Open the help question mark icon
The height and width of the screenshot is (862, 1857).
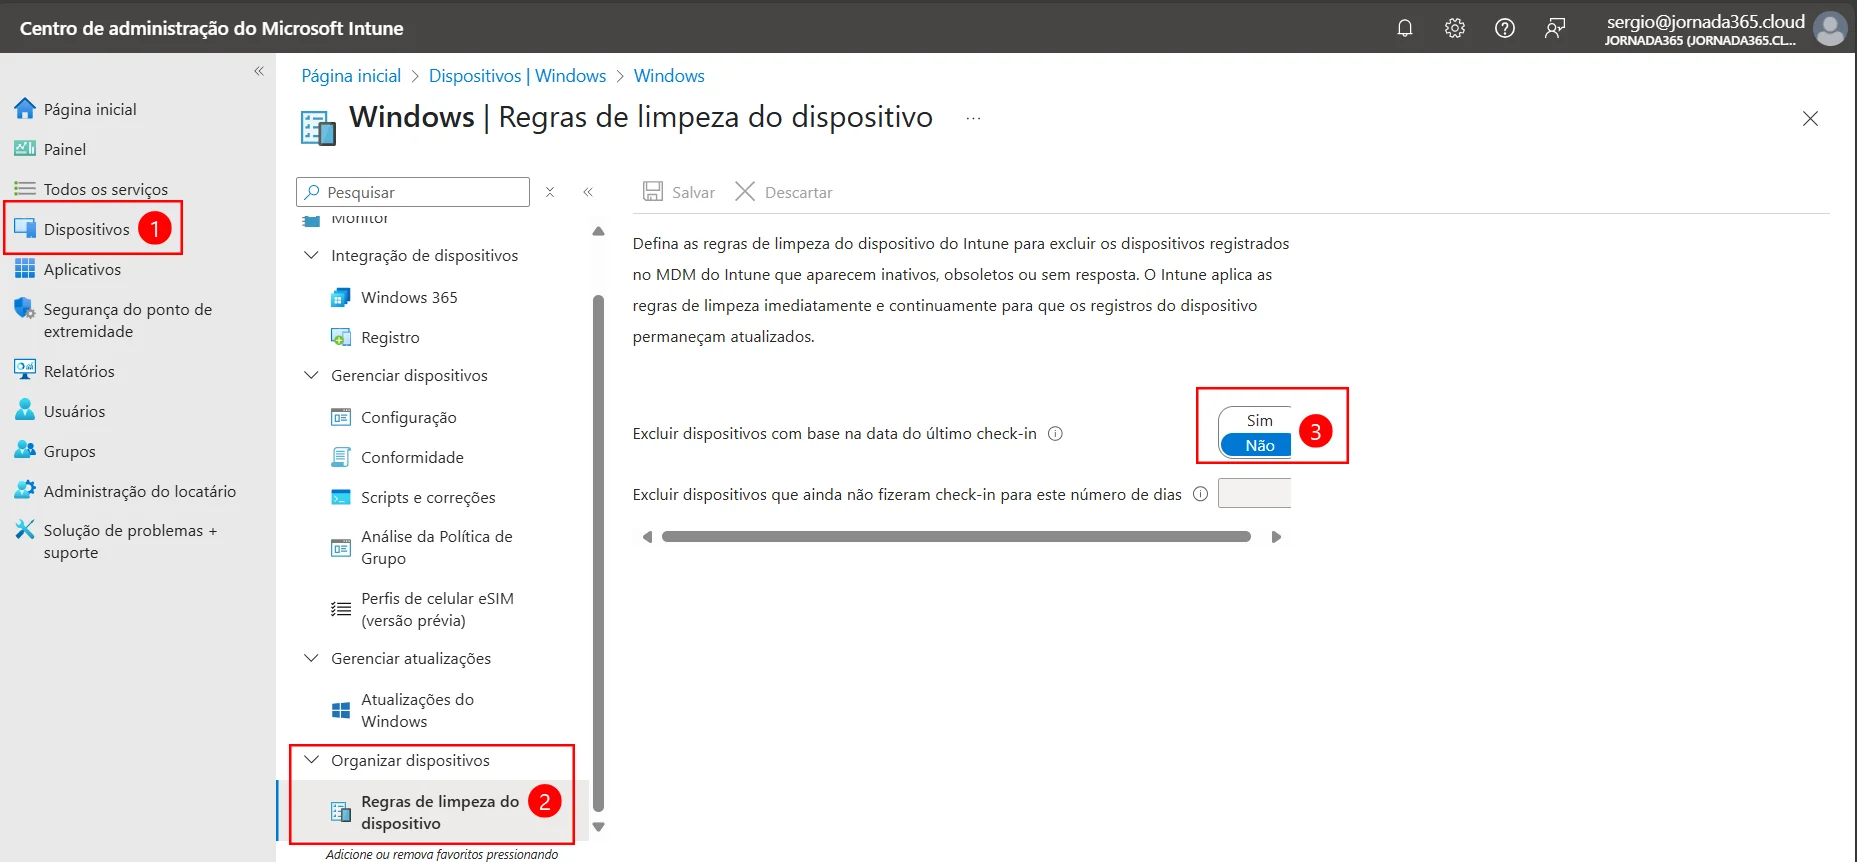coord(1504,28)
